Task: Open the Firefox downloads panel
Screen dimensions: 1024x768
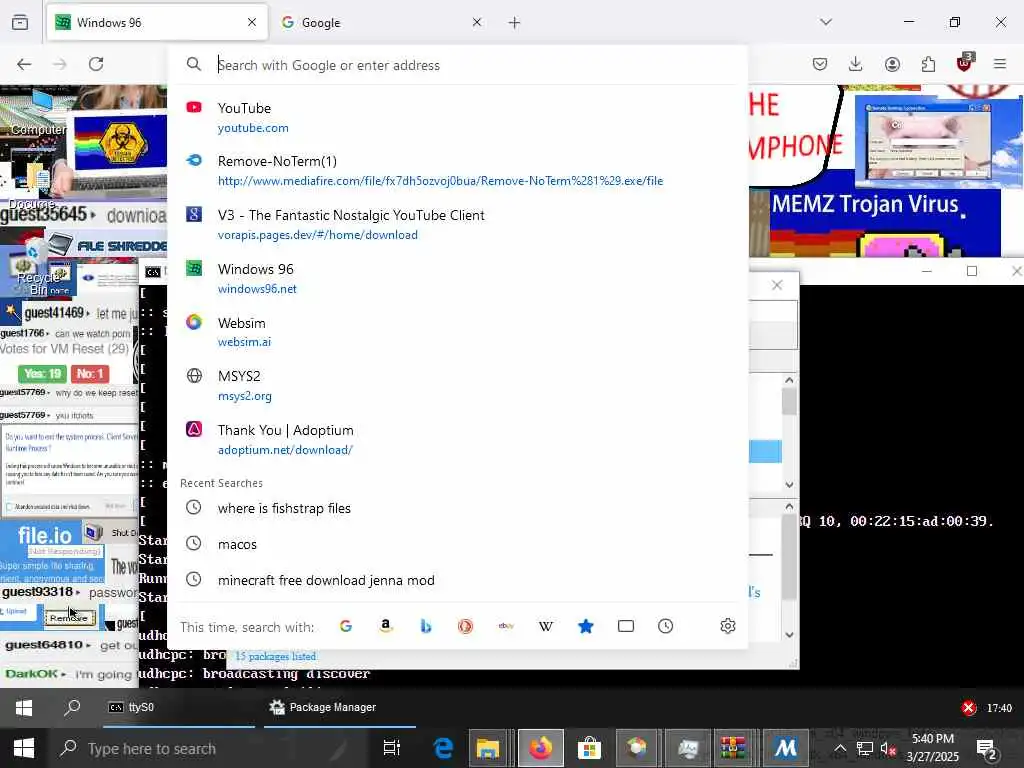Action: click(856, 64)
